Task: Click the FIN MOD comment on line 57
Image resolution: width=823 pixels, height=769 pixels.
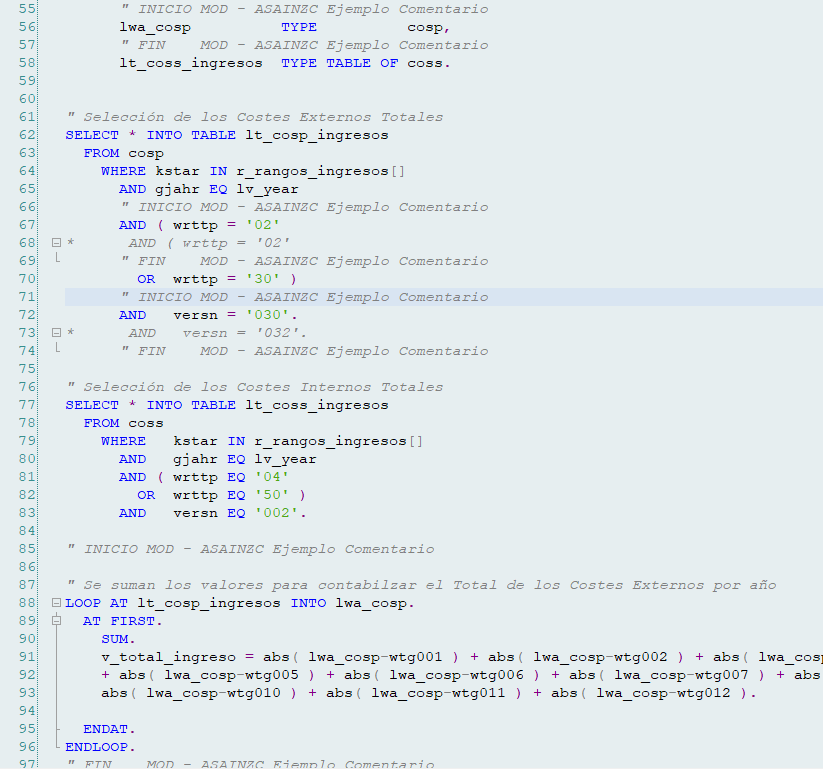Action: pyautogui.click(x=304, y=45)
